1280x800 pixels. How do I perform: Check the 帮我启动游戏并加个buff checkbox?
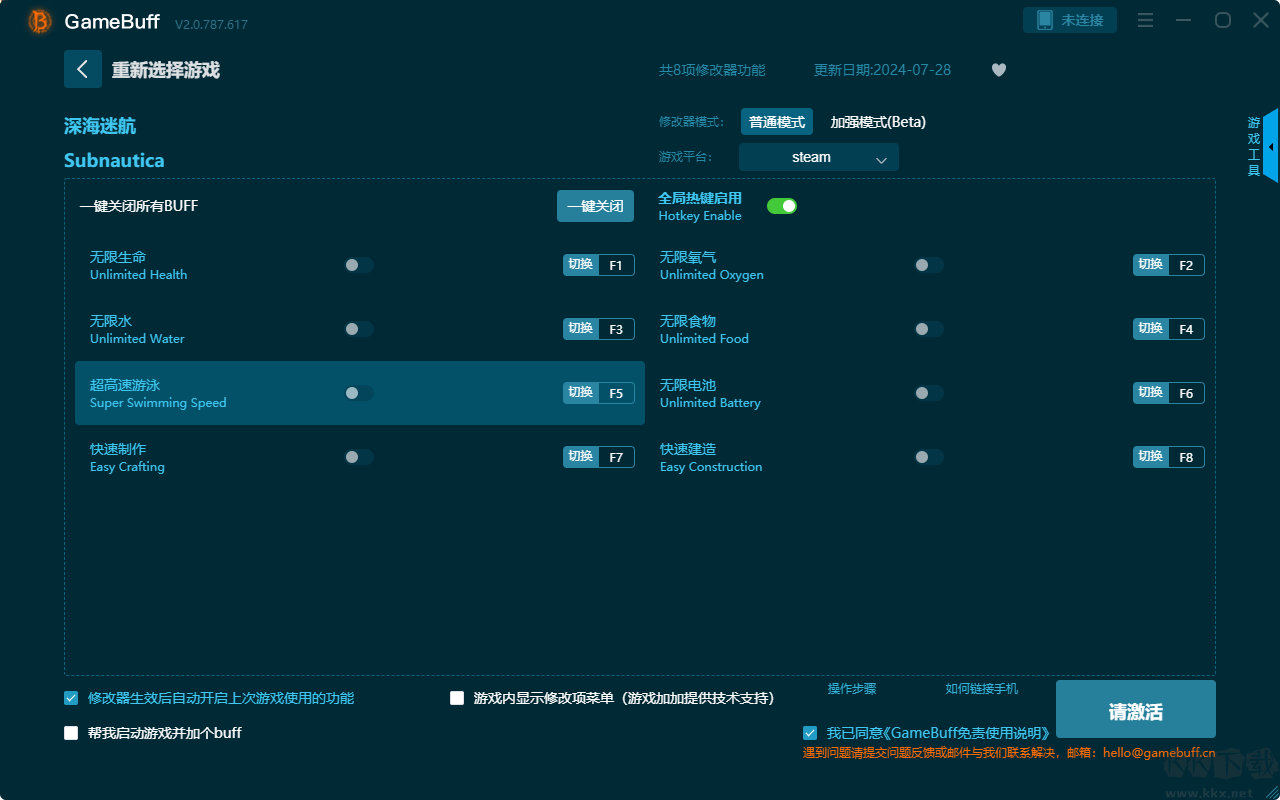71,733
